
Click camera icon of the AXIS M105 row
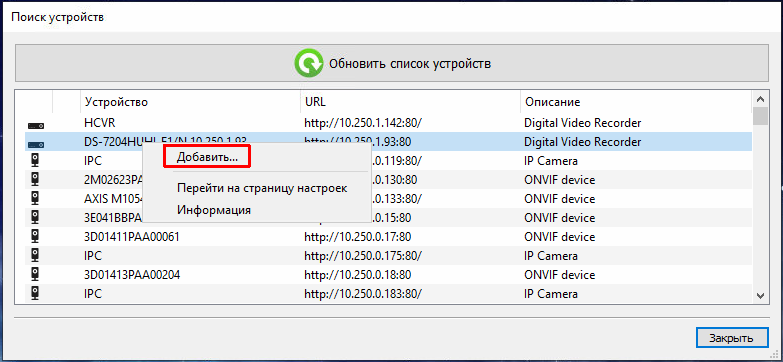click(x=35, y=199)
